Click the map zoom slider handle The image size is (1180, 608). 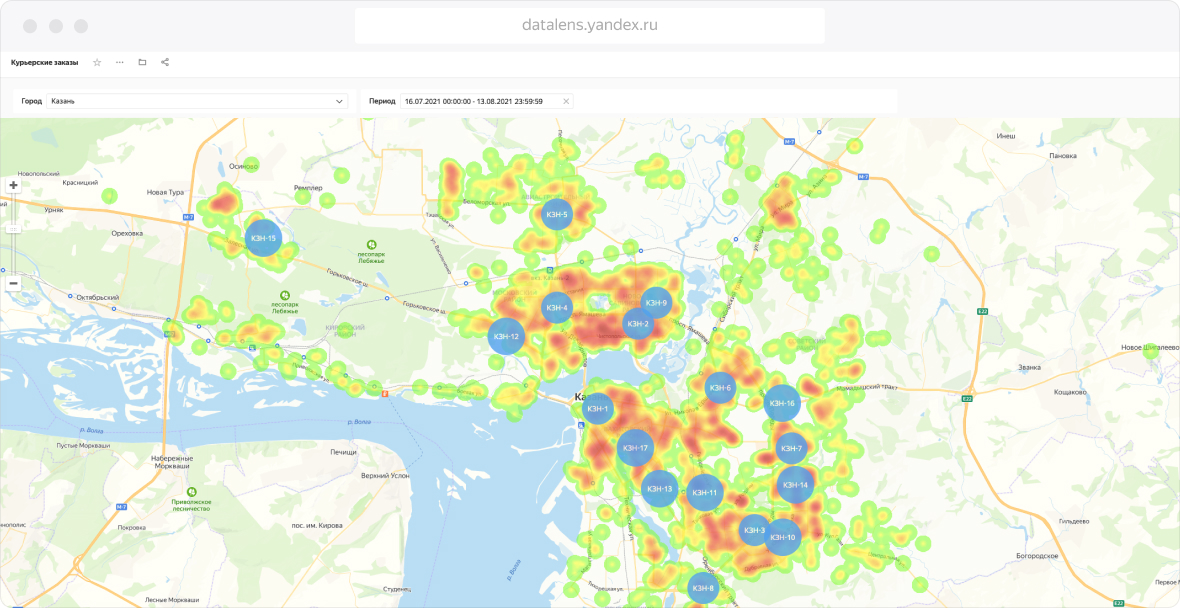[x=13, y=228]
